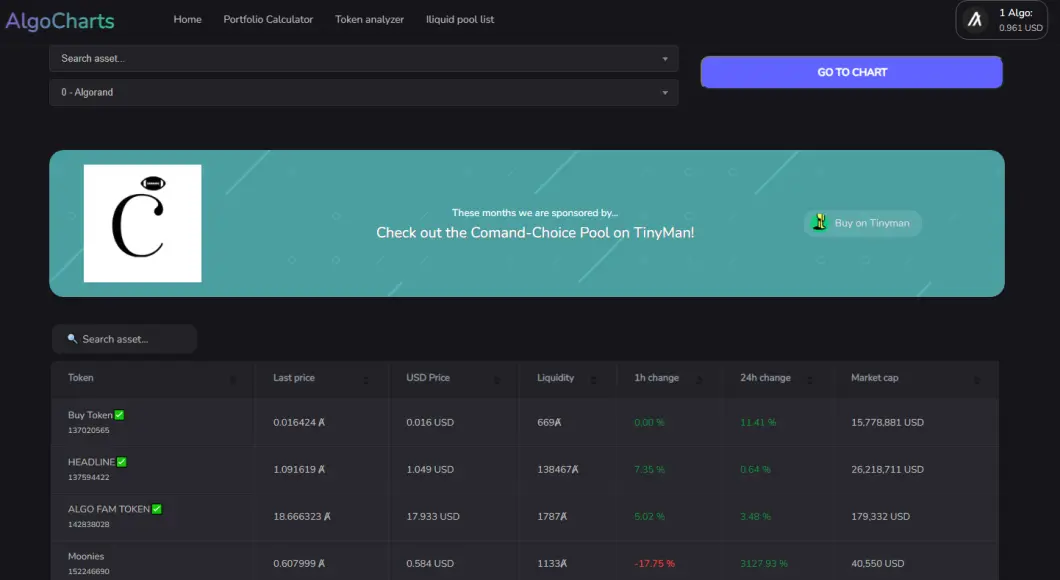1060x580 pixels.
Task: Click last price 0.016424
Action: 299,422
